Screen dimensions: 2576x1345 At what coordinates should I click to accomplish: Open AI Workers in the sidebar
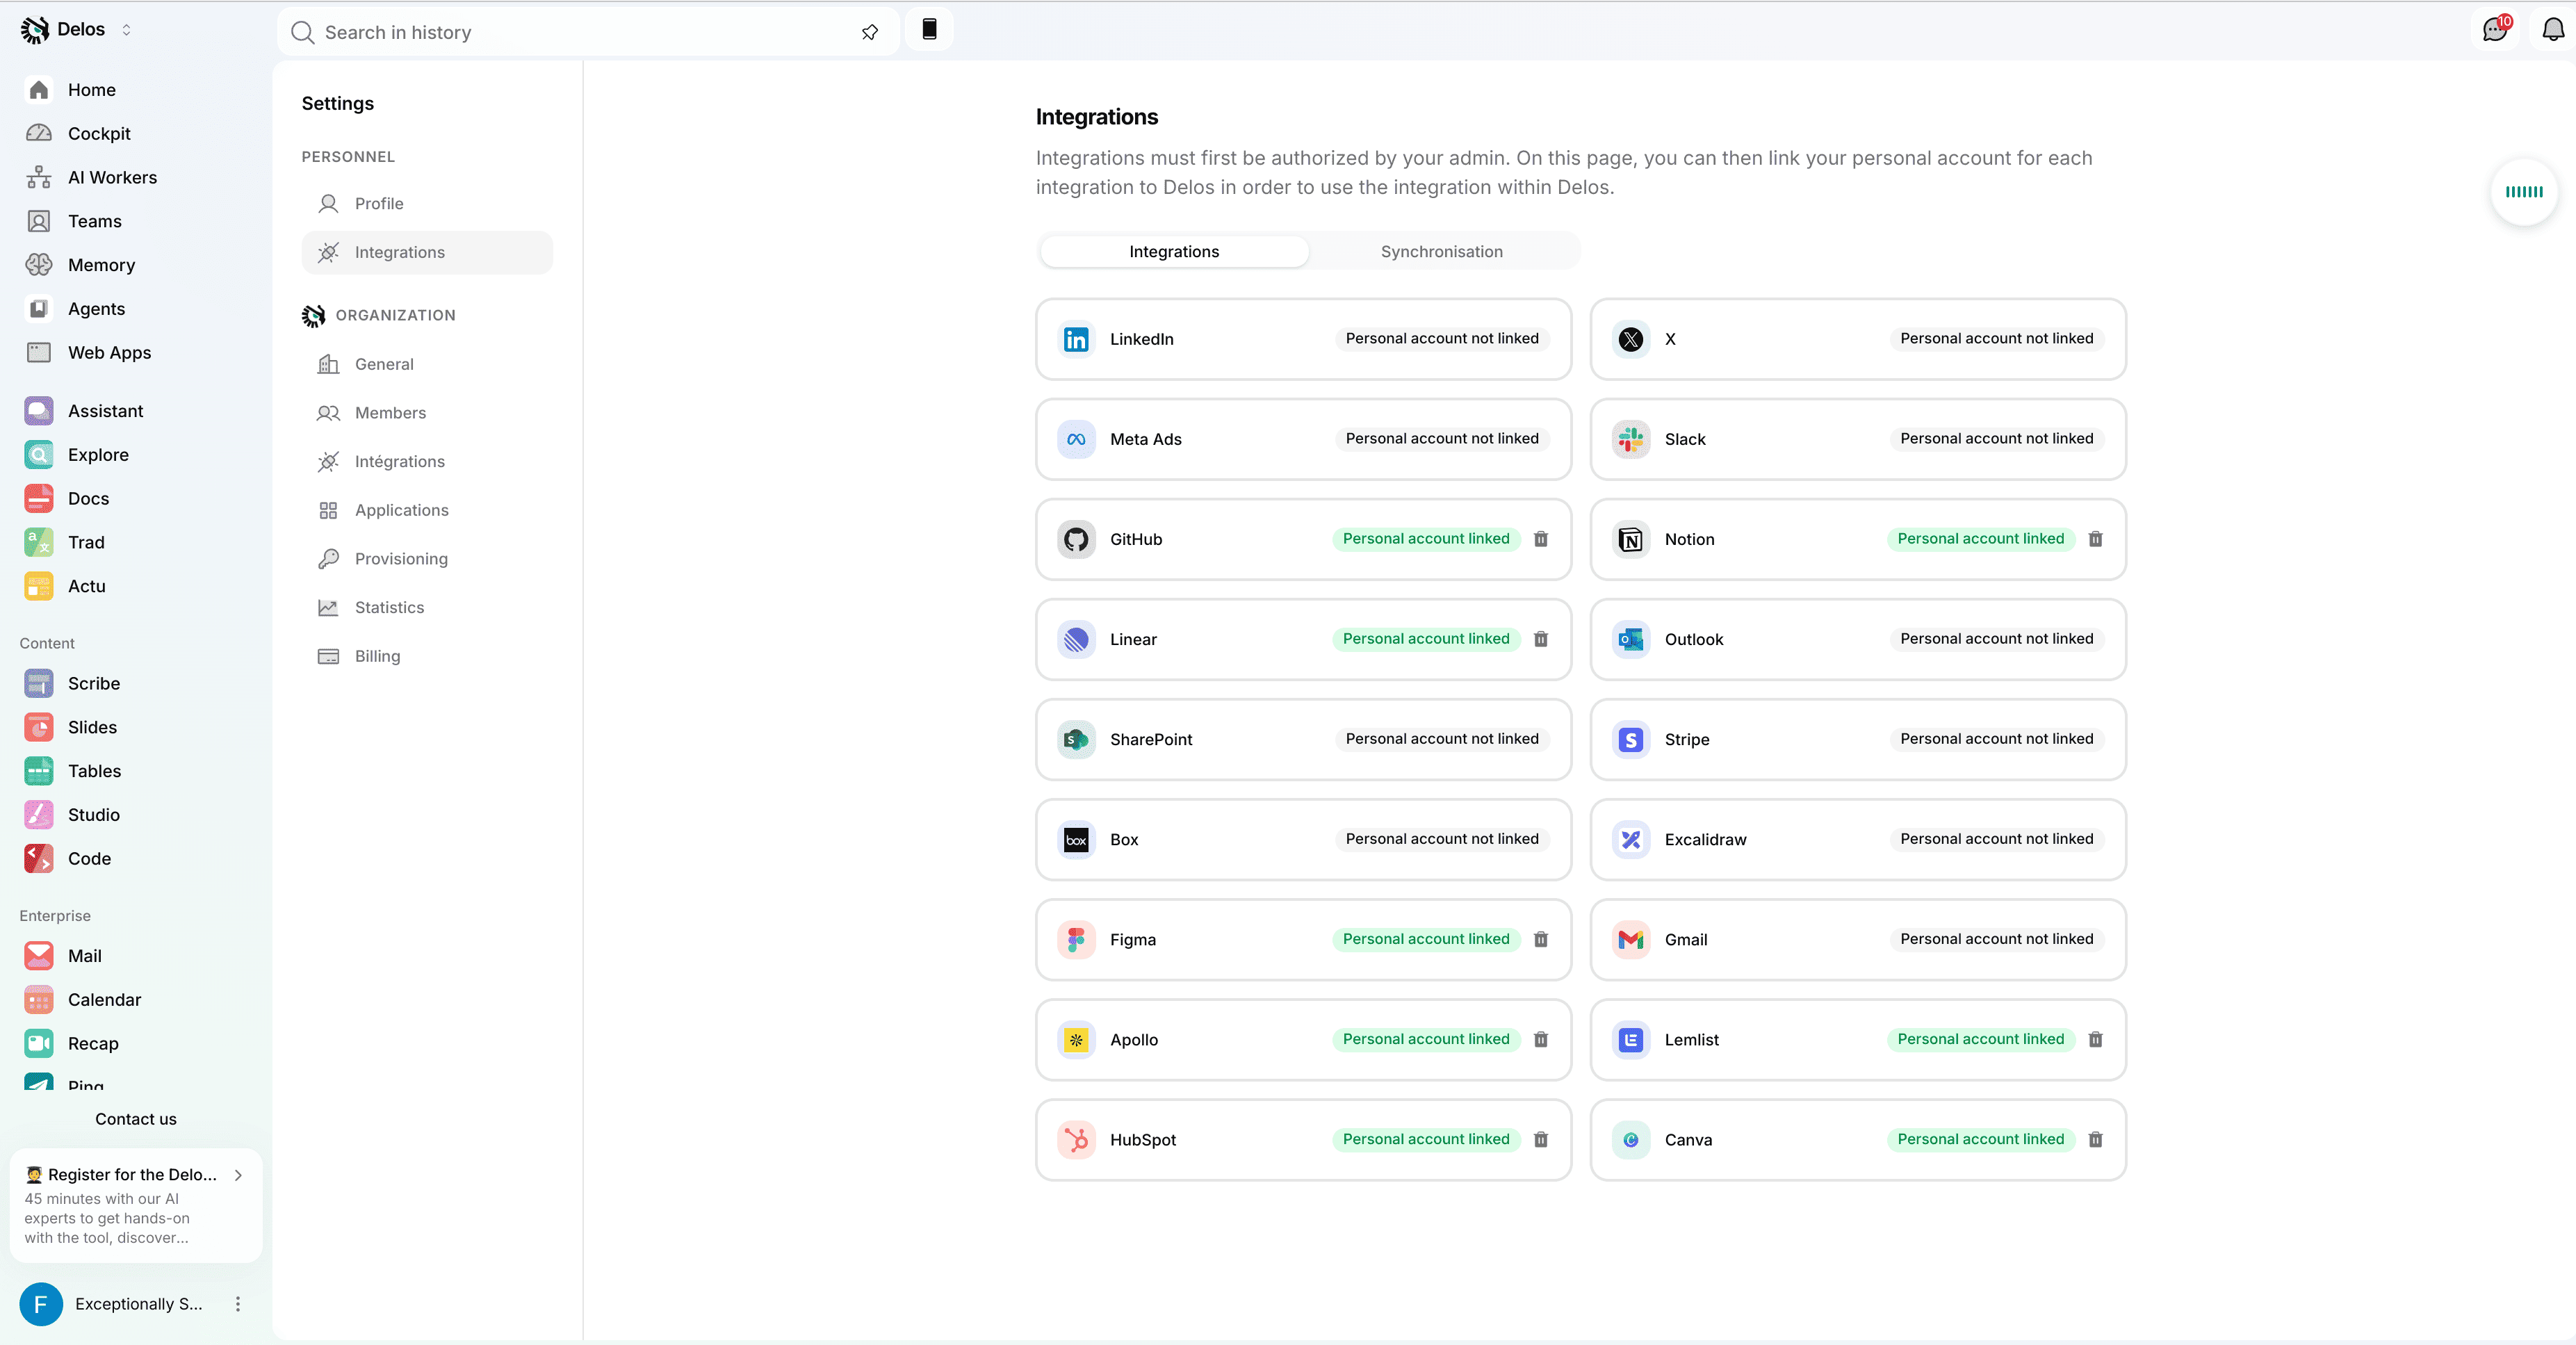click(x=136, y=177)
